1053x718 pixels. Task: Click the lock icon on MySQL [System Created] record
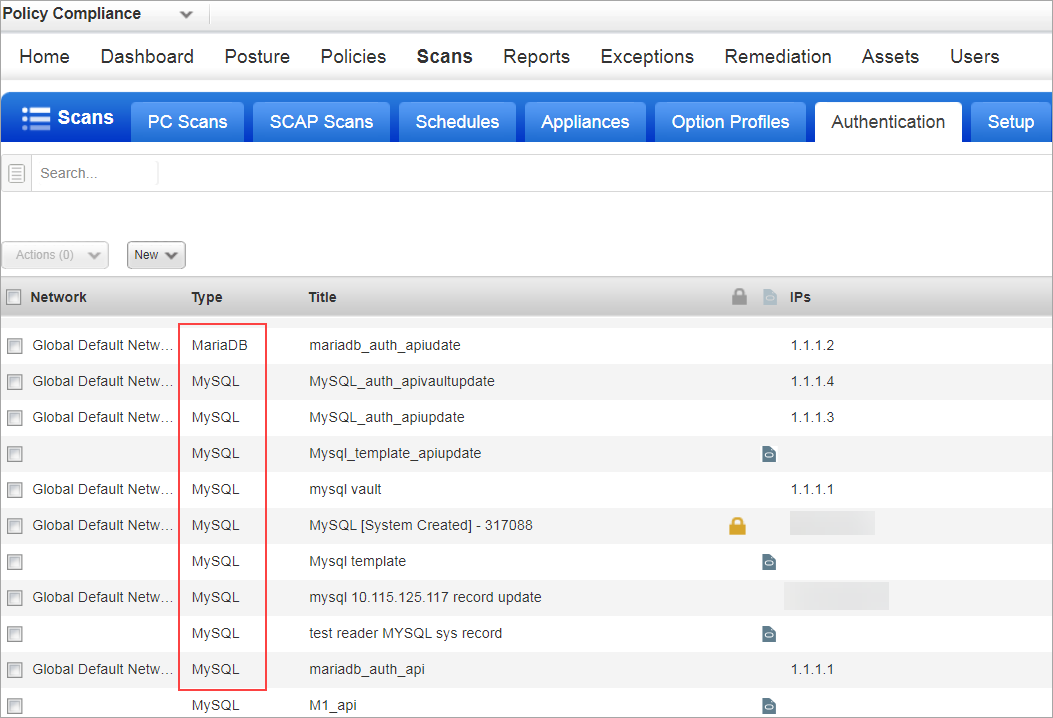pos(737,525)
